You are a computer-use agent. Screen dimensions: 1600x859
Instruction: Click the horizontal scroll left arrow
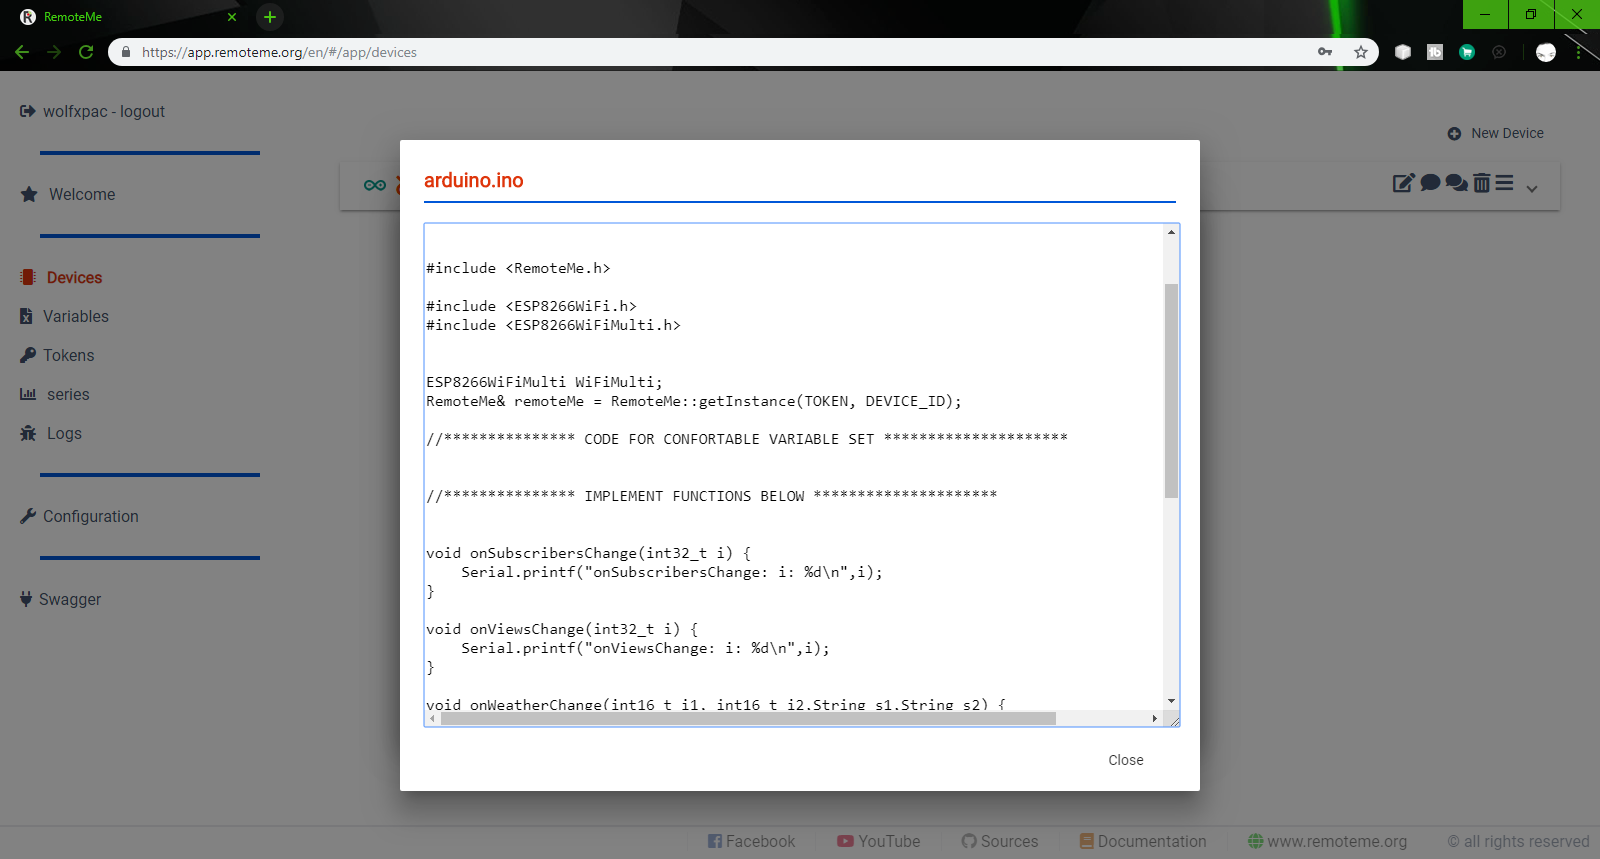[432, 718]
